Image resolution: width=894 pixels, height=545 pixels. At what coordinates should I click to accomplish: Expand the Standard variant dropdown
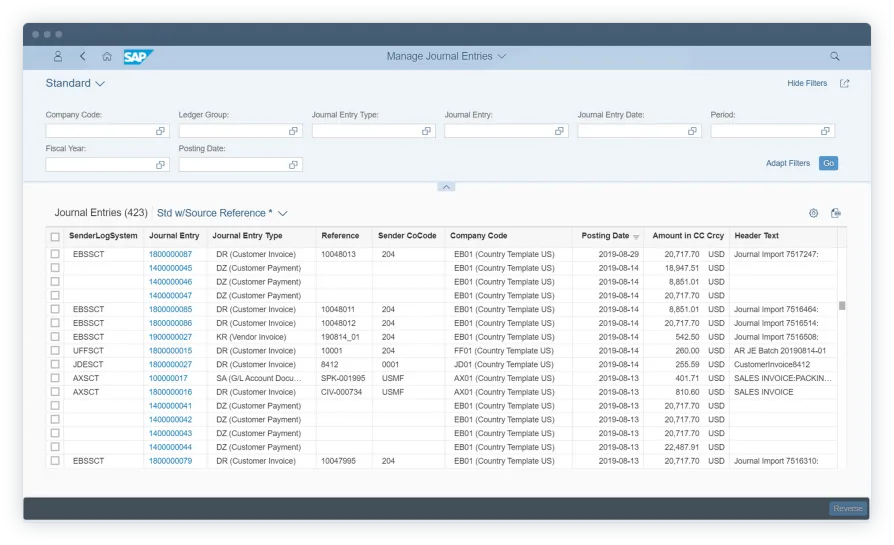100,84
